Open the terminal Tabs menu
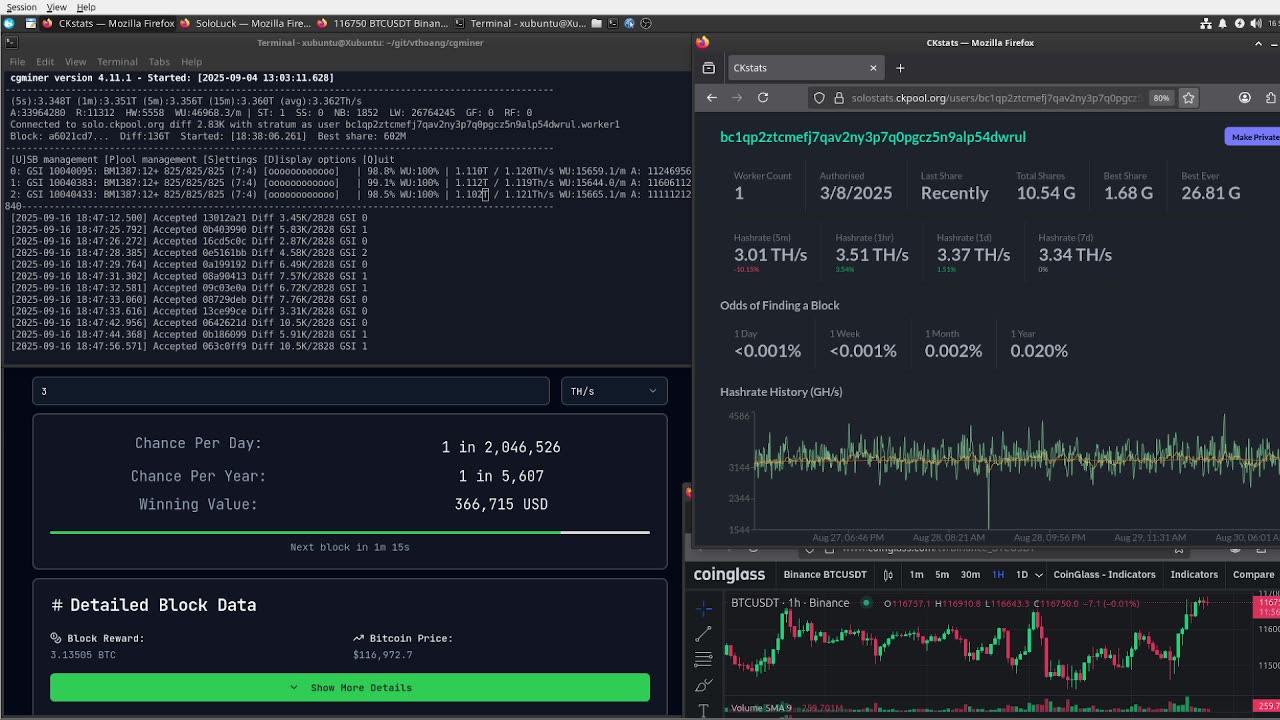This screenshot has width=1280, height=720. click(x=159, y=62)
